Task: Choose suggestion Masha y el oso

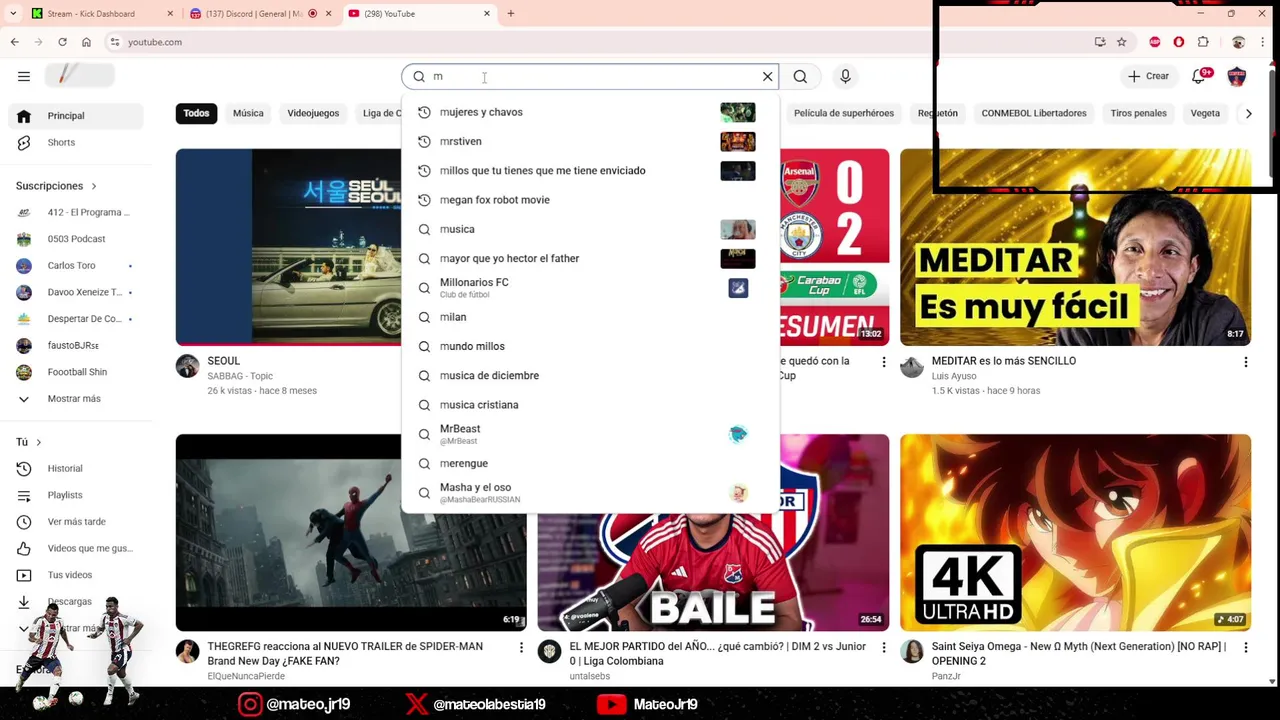Action: [x=590, y=492]
